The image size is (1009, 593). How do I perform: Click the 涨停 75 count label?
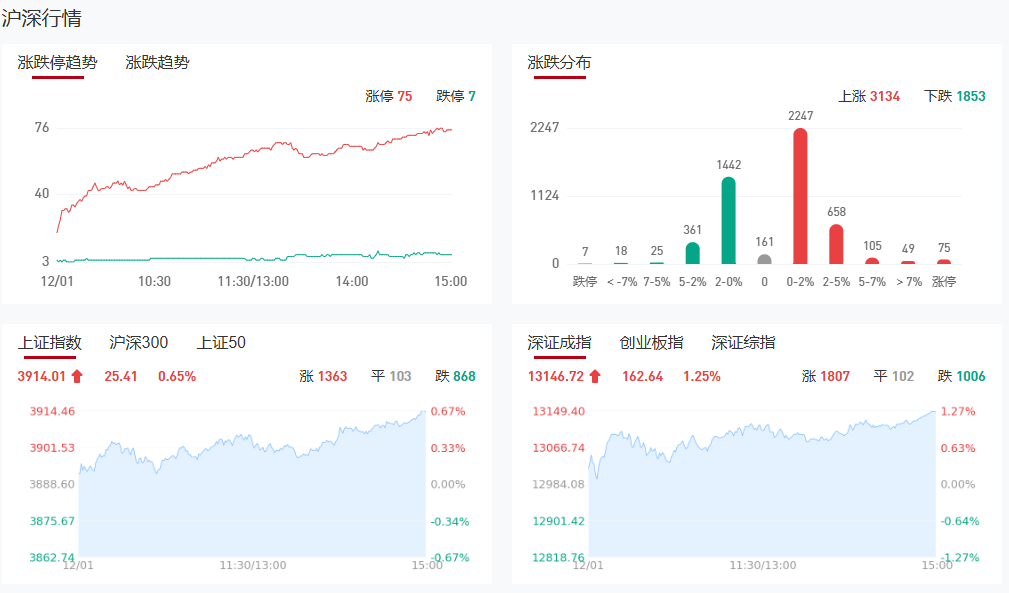[388, 97]
